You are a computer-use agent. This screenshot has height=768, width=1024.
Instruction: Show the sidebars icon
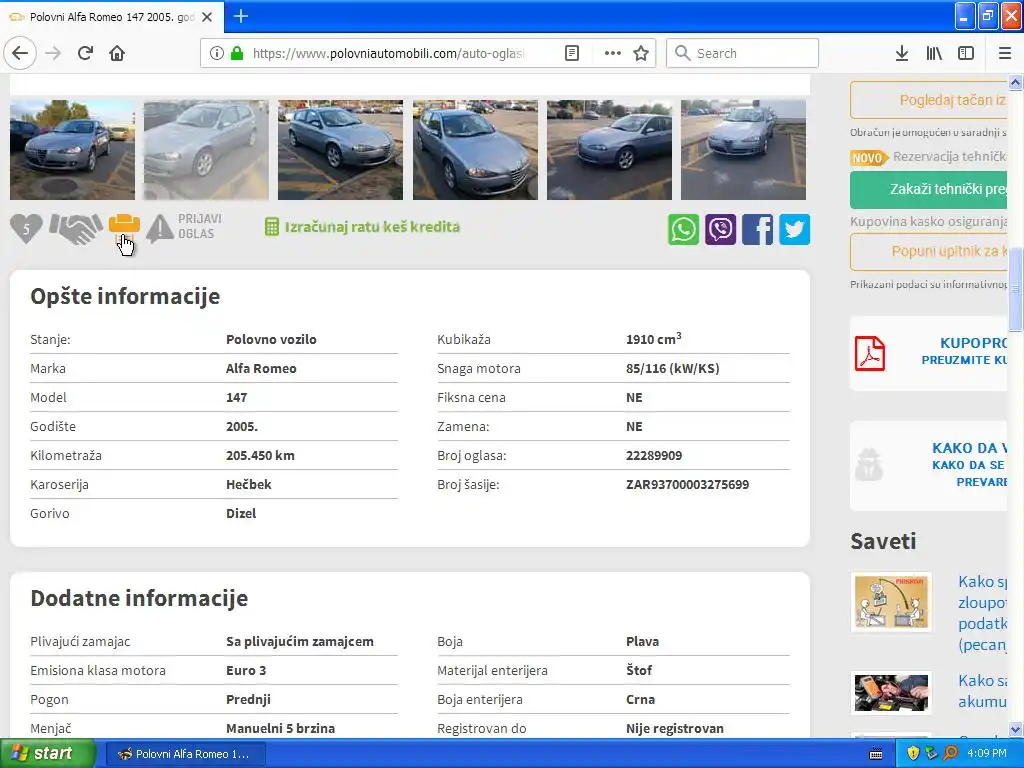[966, 54]
